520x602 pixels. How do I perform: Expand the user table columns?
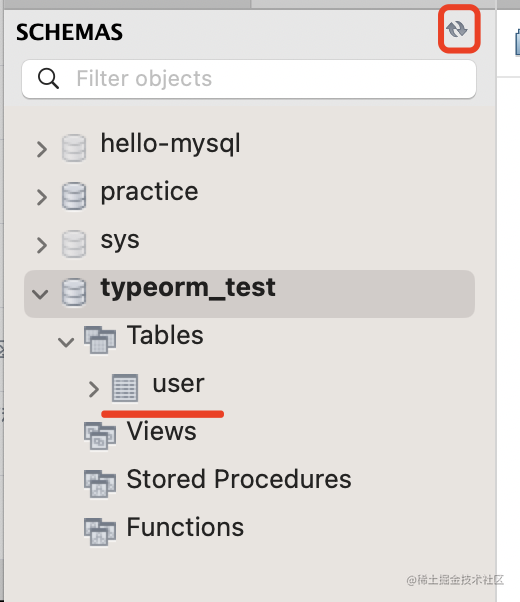(94, 389)
